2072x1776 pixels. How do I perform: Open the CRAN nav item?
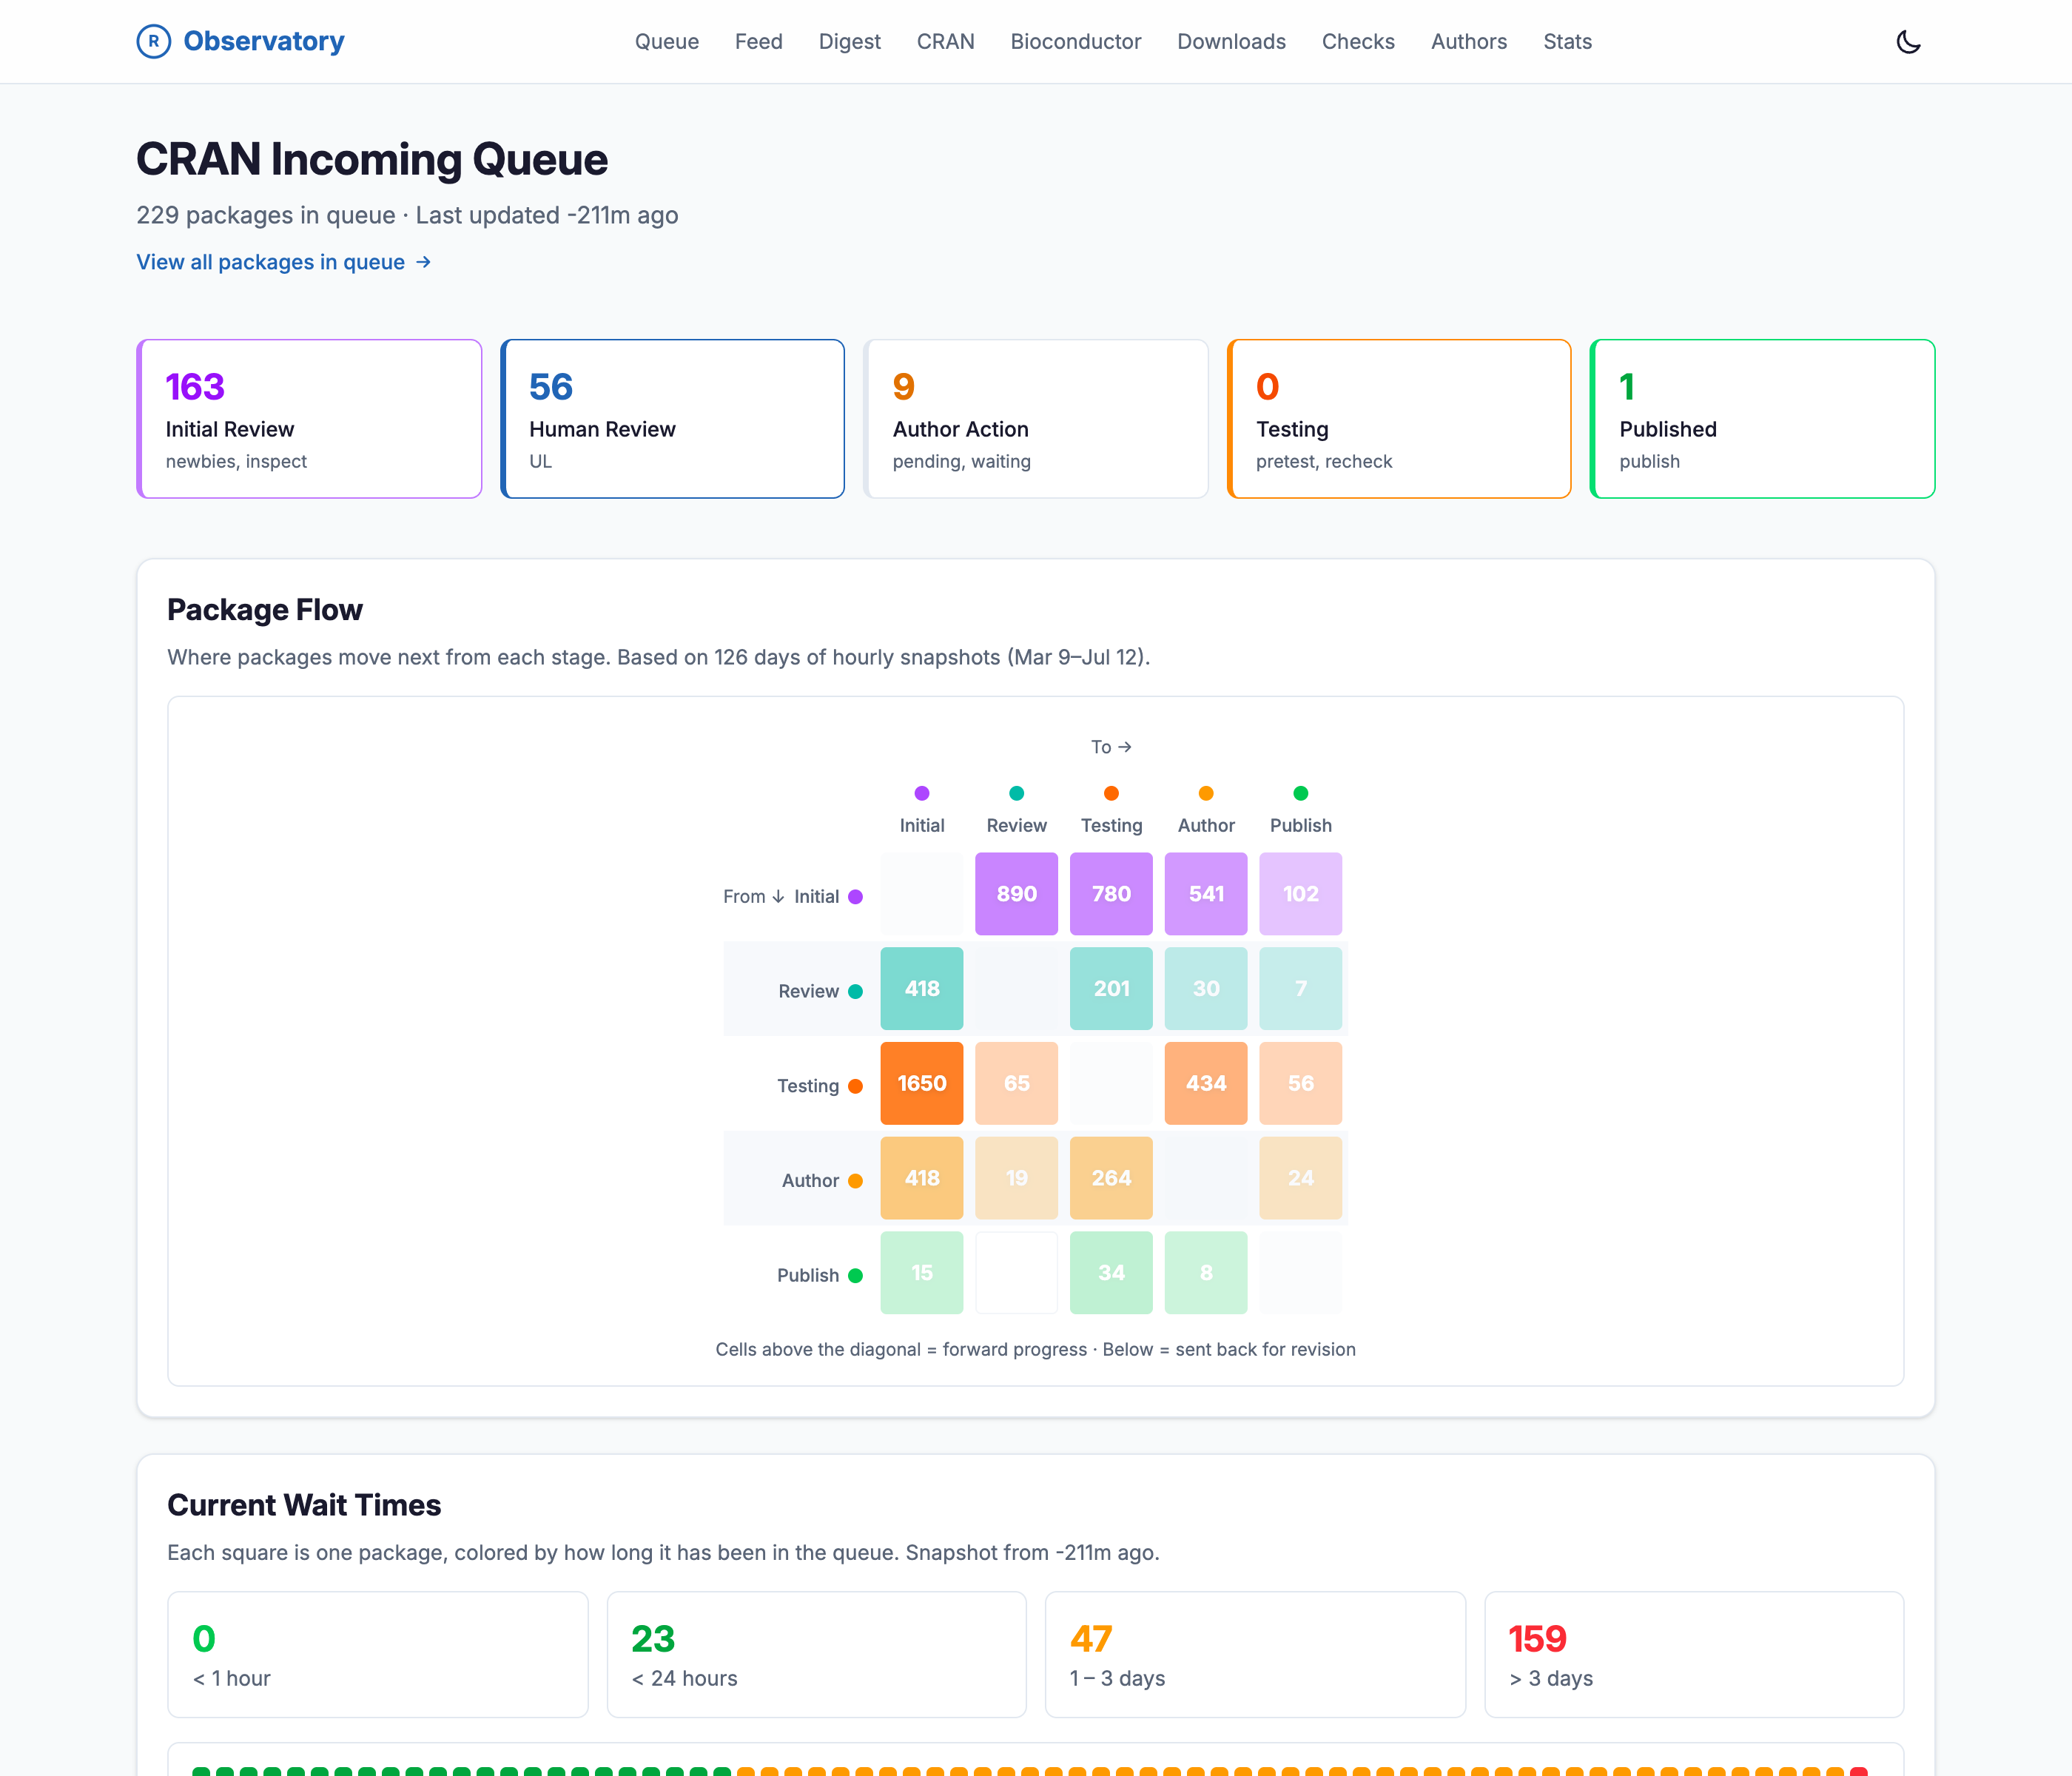[946, 41]
